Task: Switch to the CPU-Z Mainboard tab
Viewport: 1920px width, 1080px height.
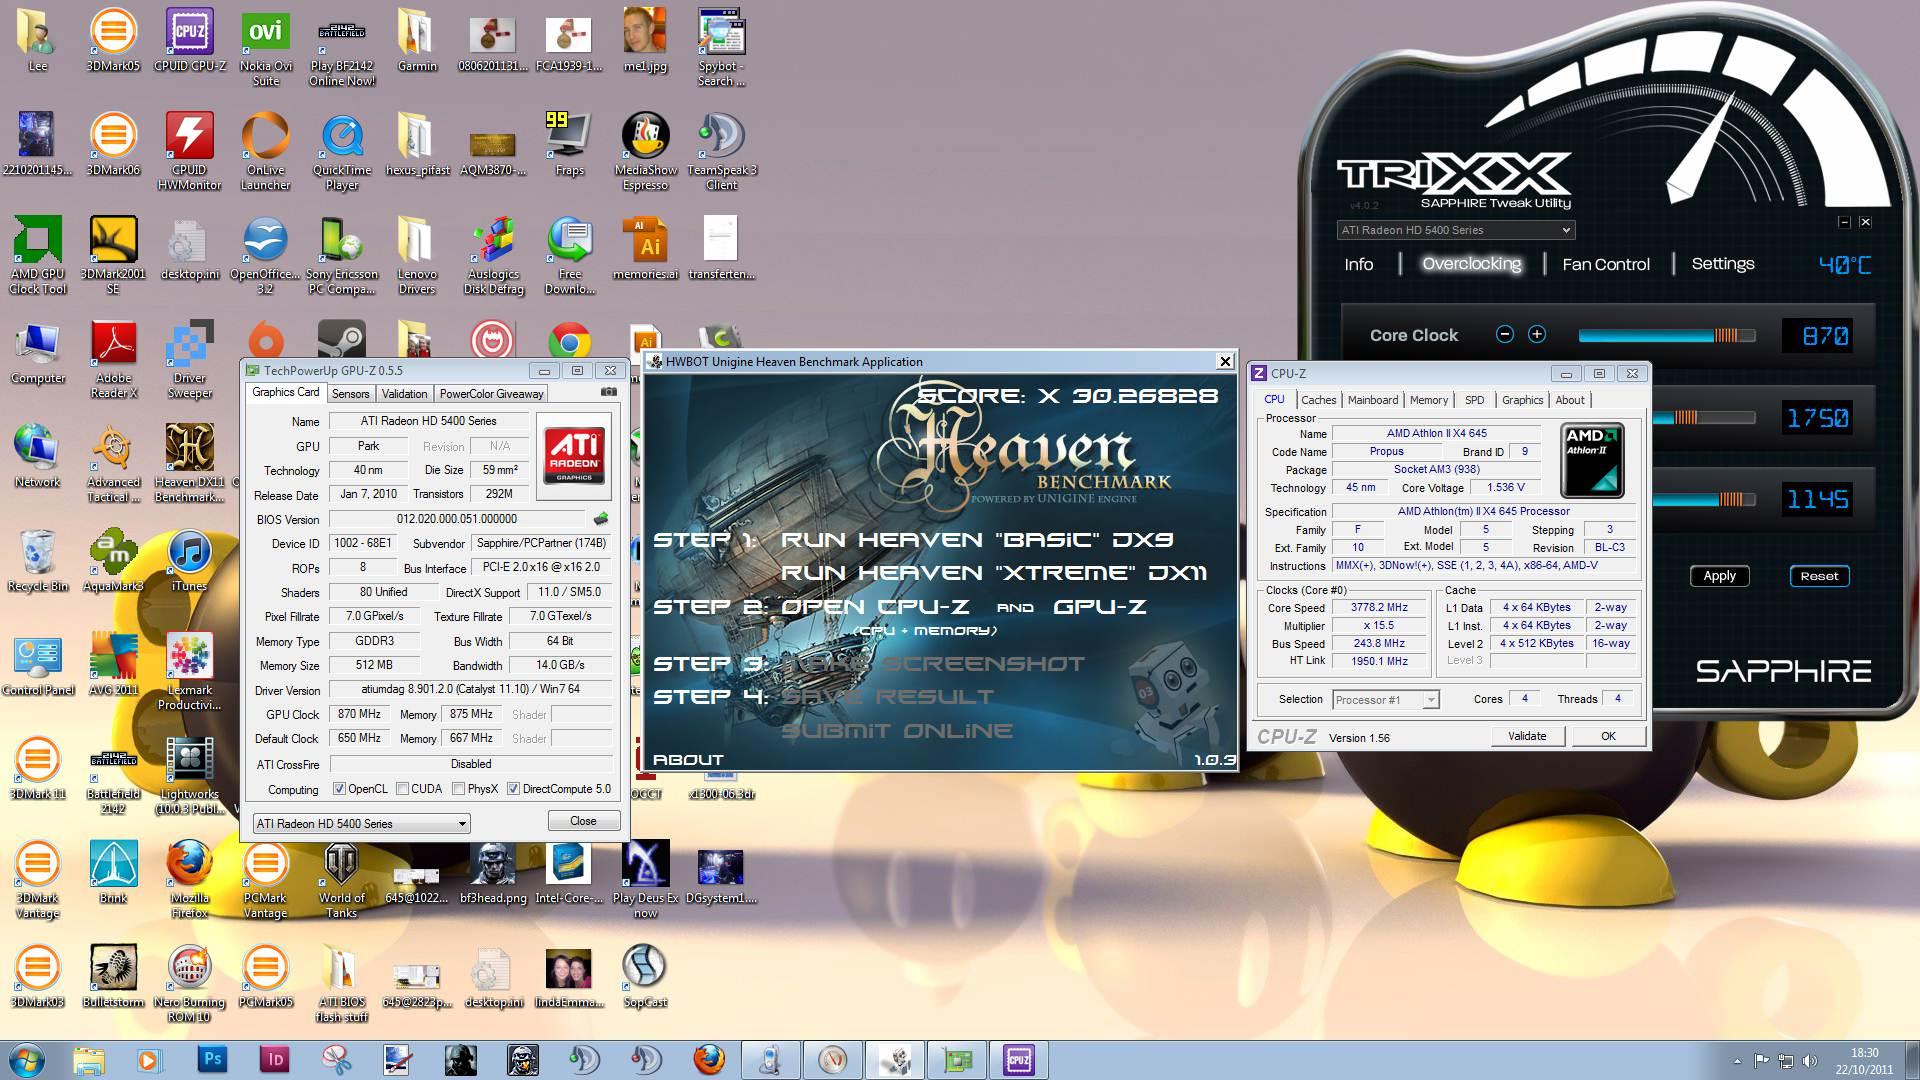Action: click(1372, 400)
